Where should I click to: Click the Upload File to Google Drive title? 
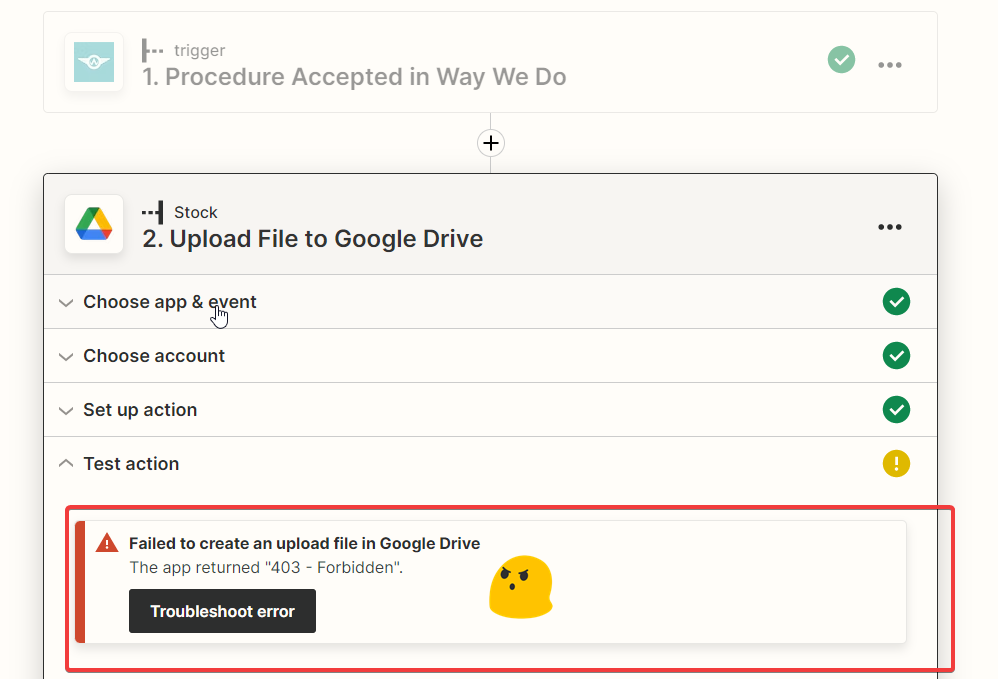(x=313, y=239)
